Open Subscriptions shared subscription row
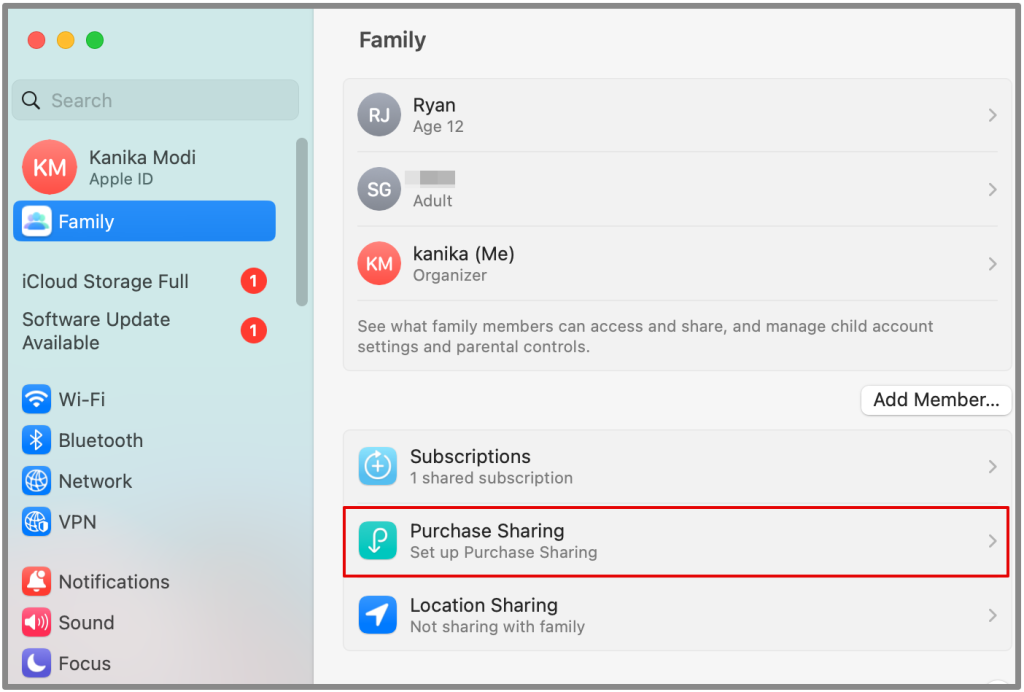Screen dimensions: 1024x692 (x=677, y=467)
